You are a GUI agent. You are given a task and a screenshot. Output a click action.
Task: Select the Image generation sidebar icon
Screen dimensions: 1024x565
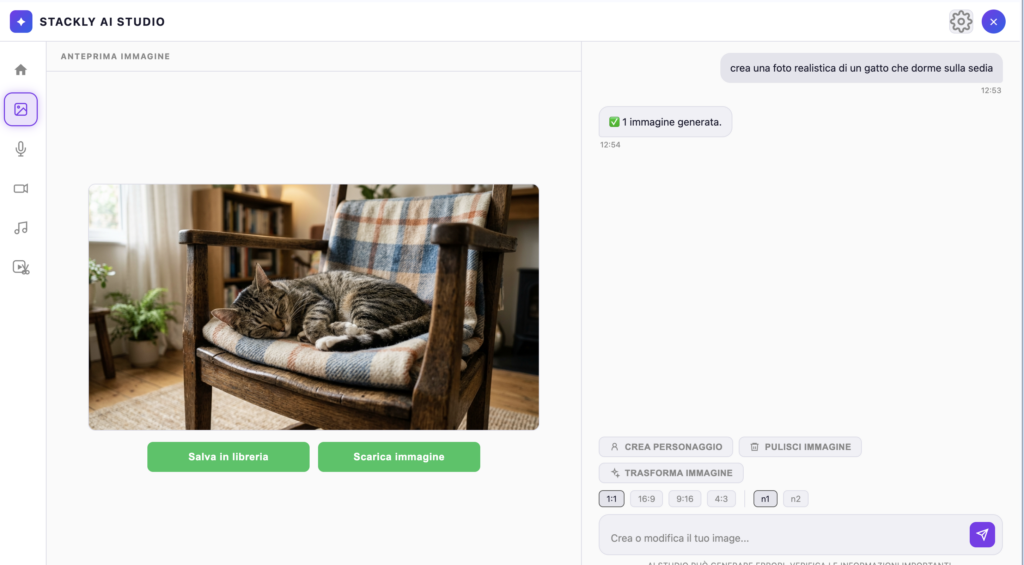tap(21, 109)
